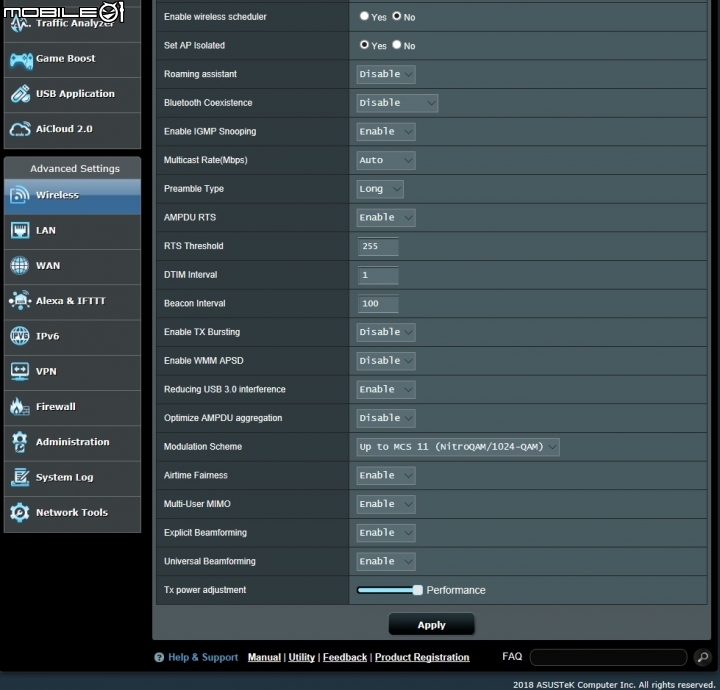Click the Administration gear icon

[20, 442]
